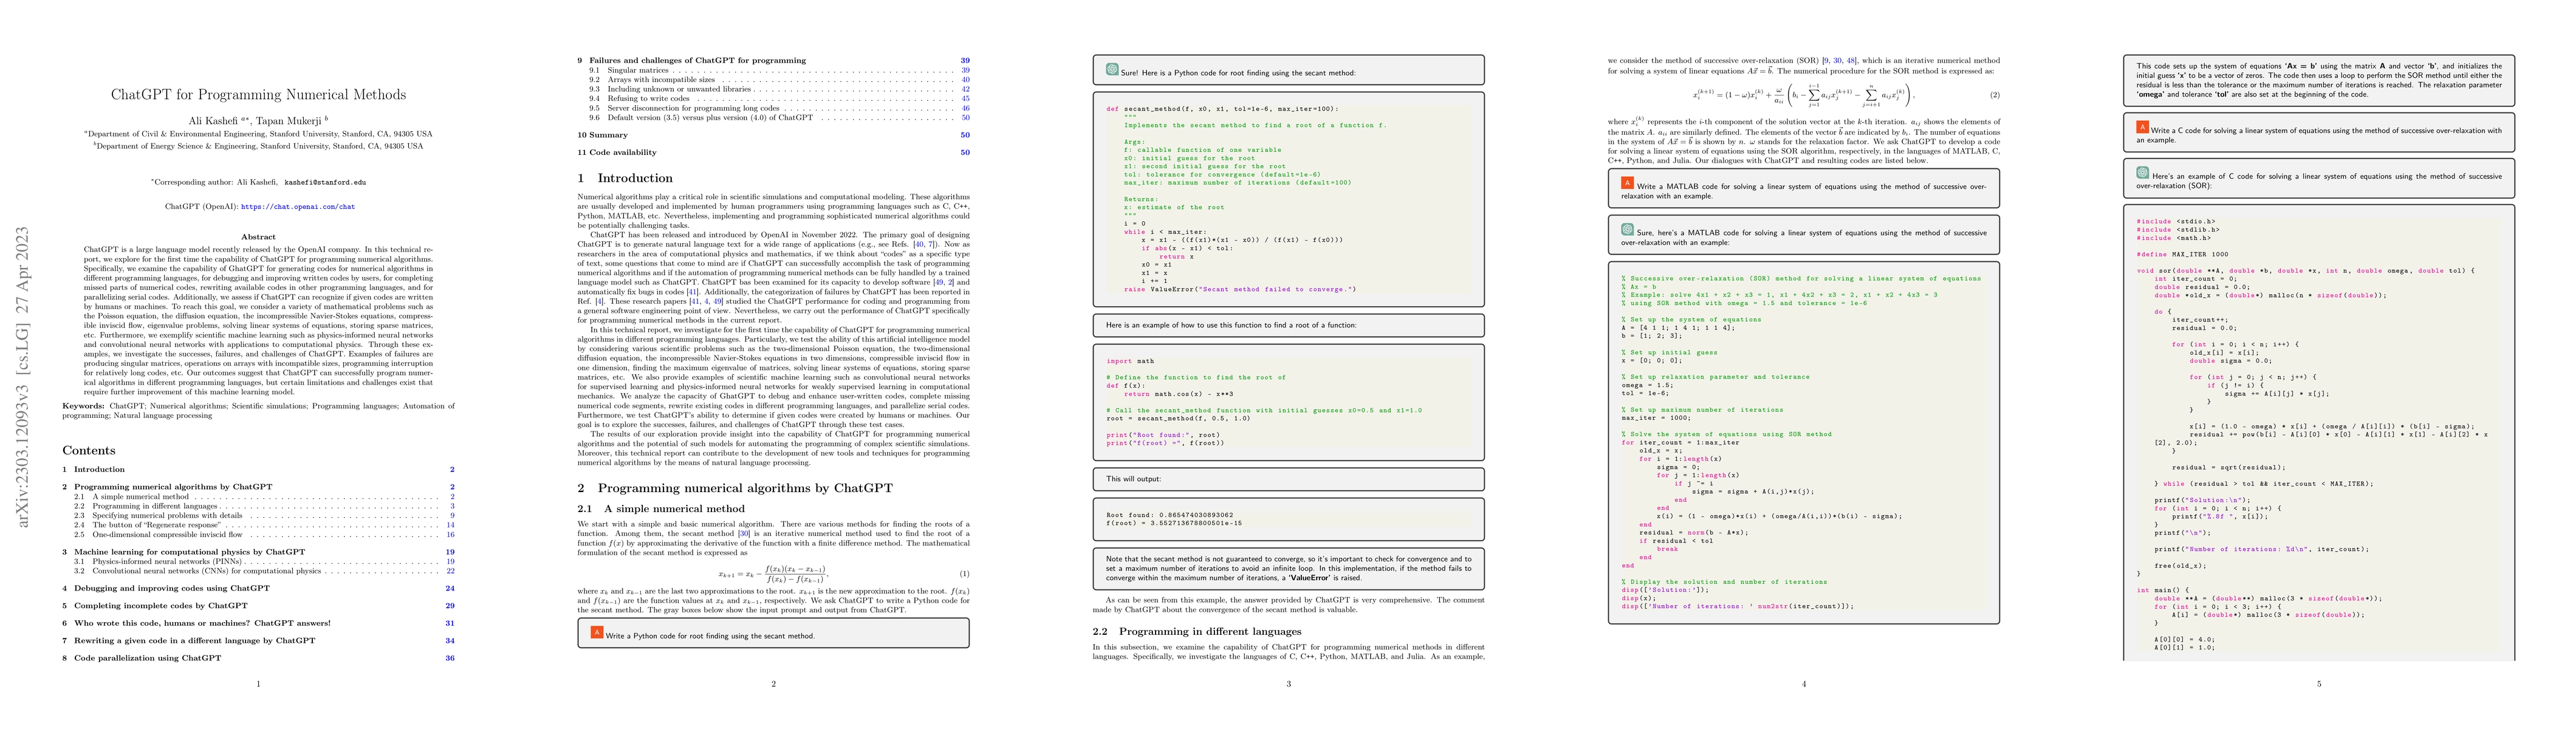The image size is (2576, 729).
Task: Click the ChatGPT logo beside 'Sure, here's a MATLAB code'
Action: tap(1627, 229)
